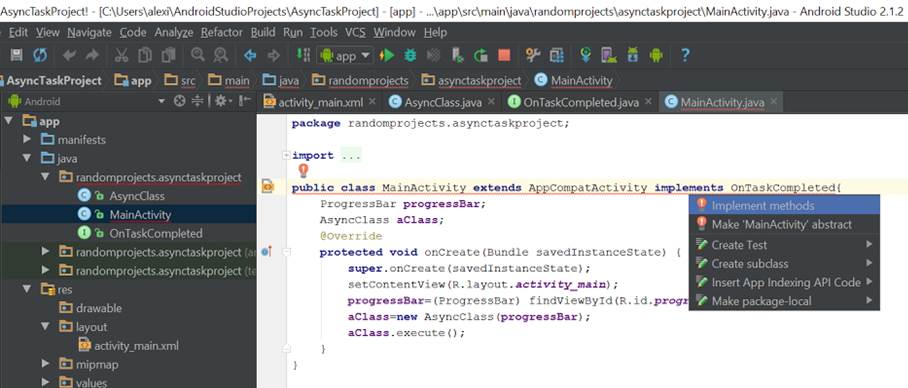
Task: Navigate forward with right arrow icon
Action: point(273,55)
